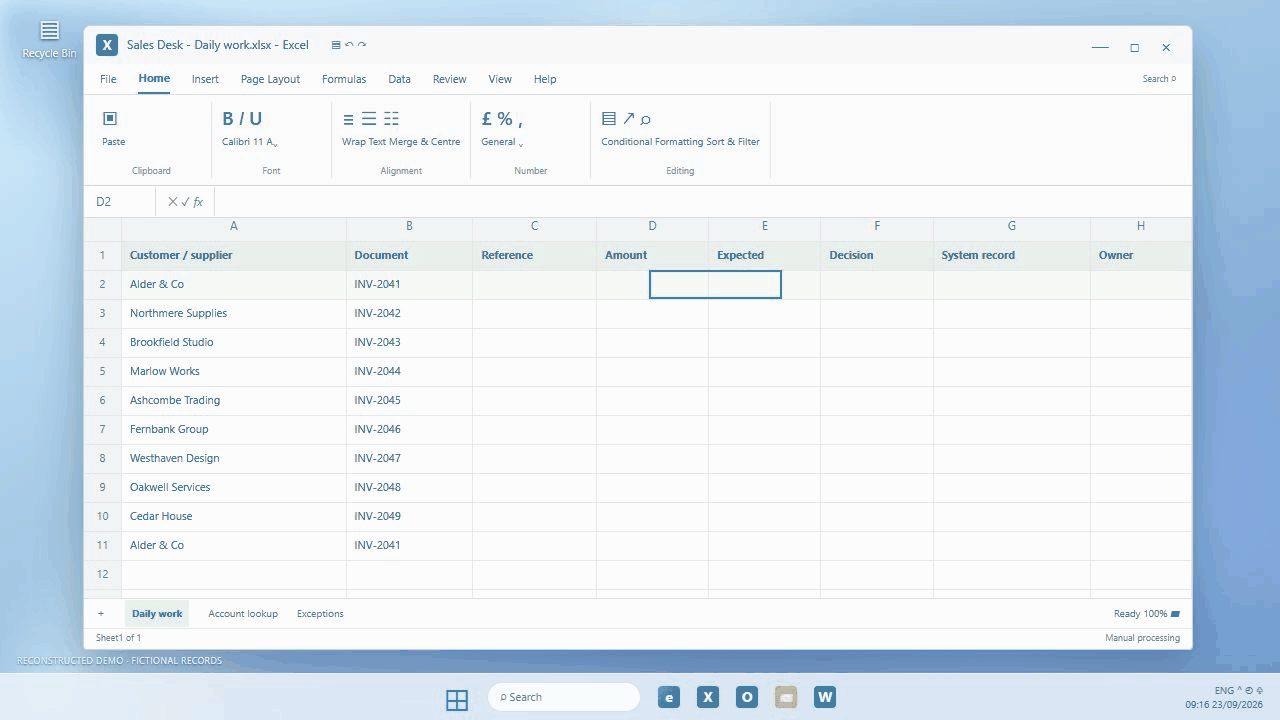Open Insert Function with the fx icon
Image resolution: width=1280 pixels, height=720 pixels.
pos(198,202)
